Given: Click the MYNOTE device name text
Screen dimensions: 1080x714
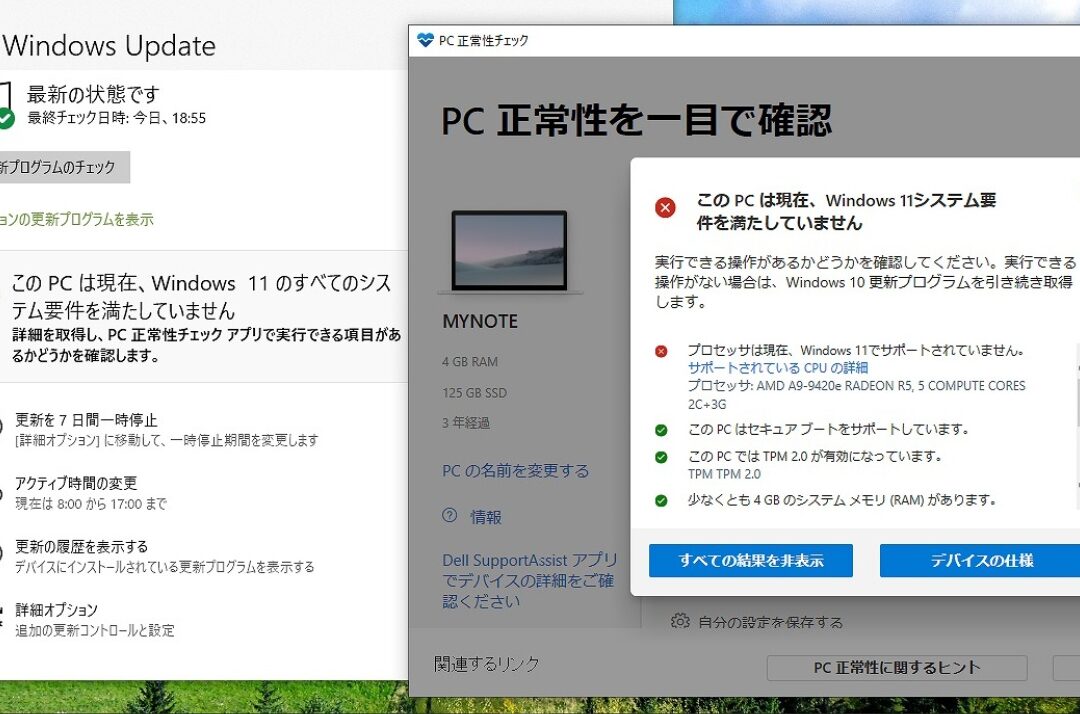Looking at the screenshot, I should tap(480, 322).
